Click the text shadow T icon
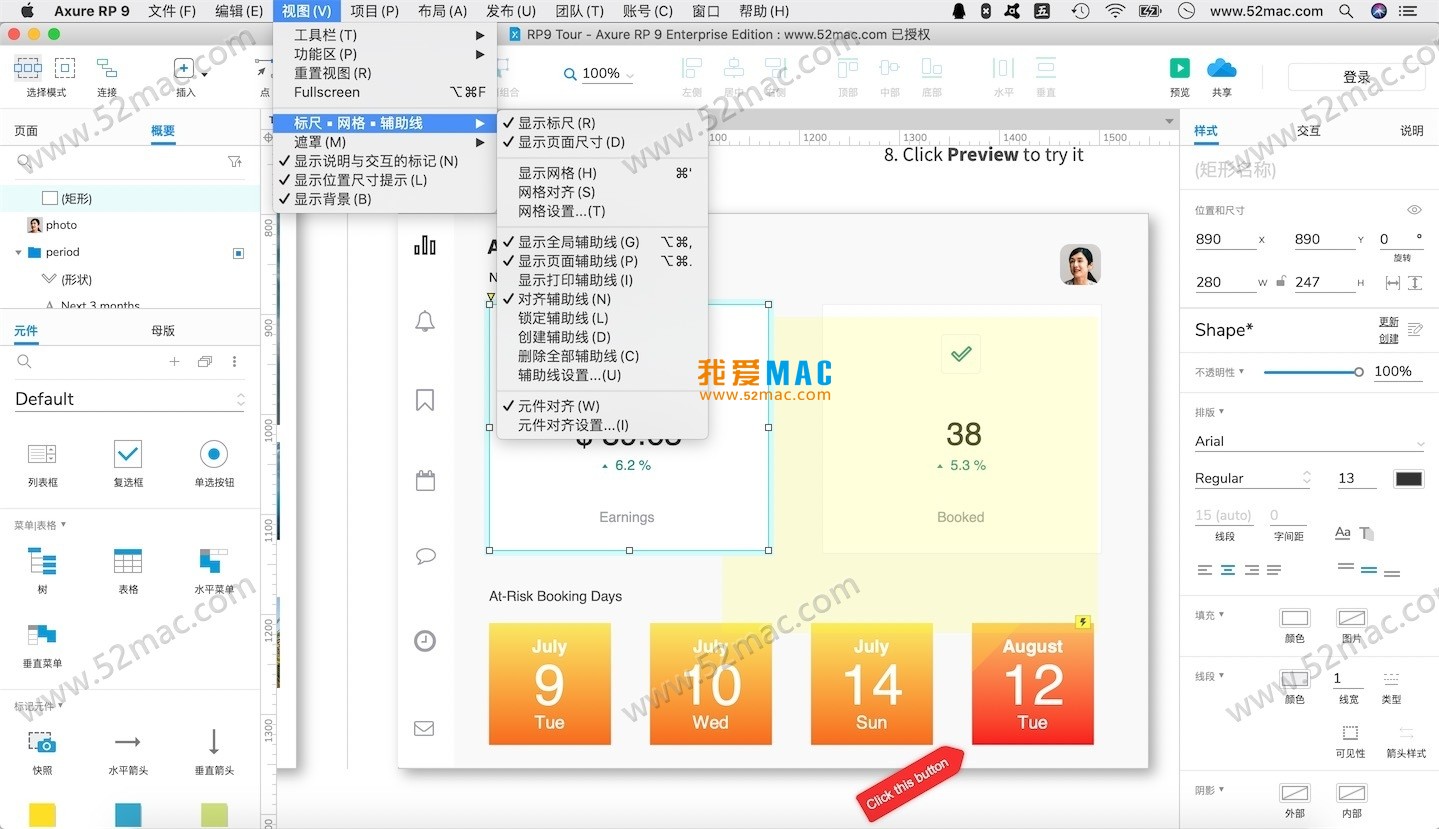The width and height of the screenshot is (1439, 829). click(1367, 533)
